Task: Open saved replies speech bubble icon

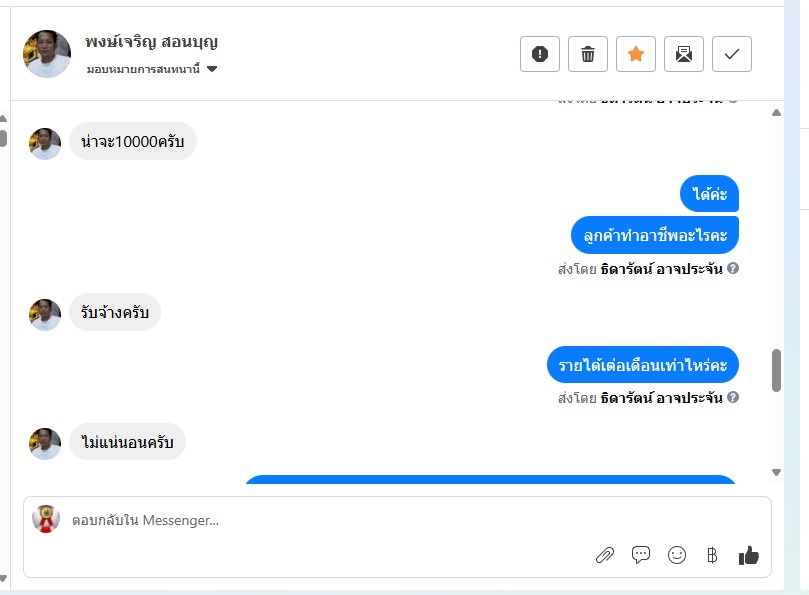Action: click(x=641, y=555)
